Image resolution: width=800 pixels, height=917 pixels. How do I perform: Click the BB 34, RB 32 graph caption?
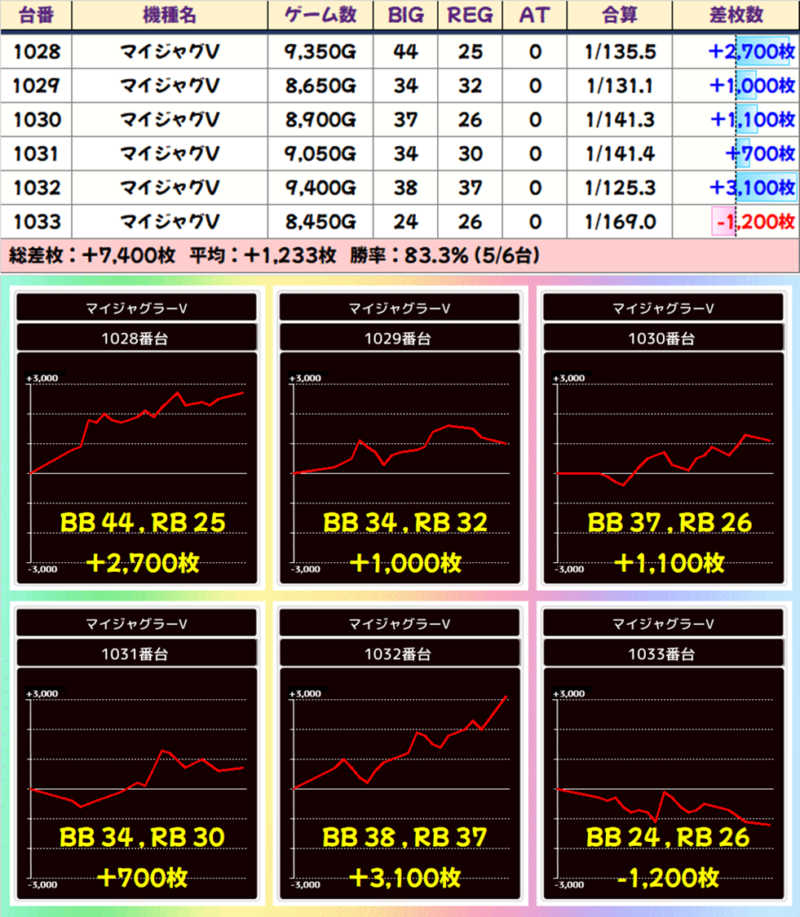coord(405,522)
